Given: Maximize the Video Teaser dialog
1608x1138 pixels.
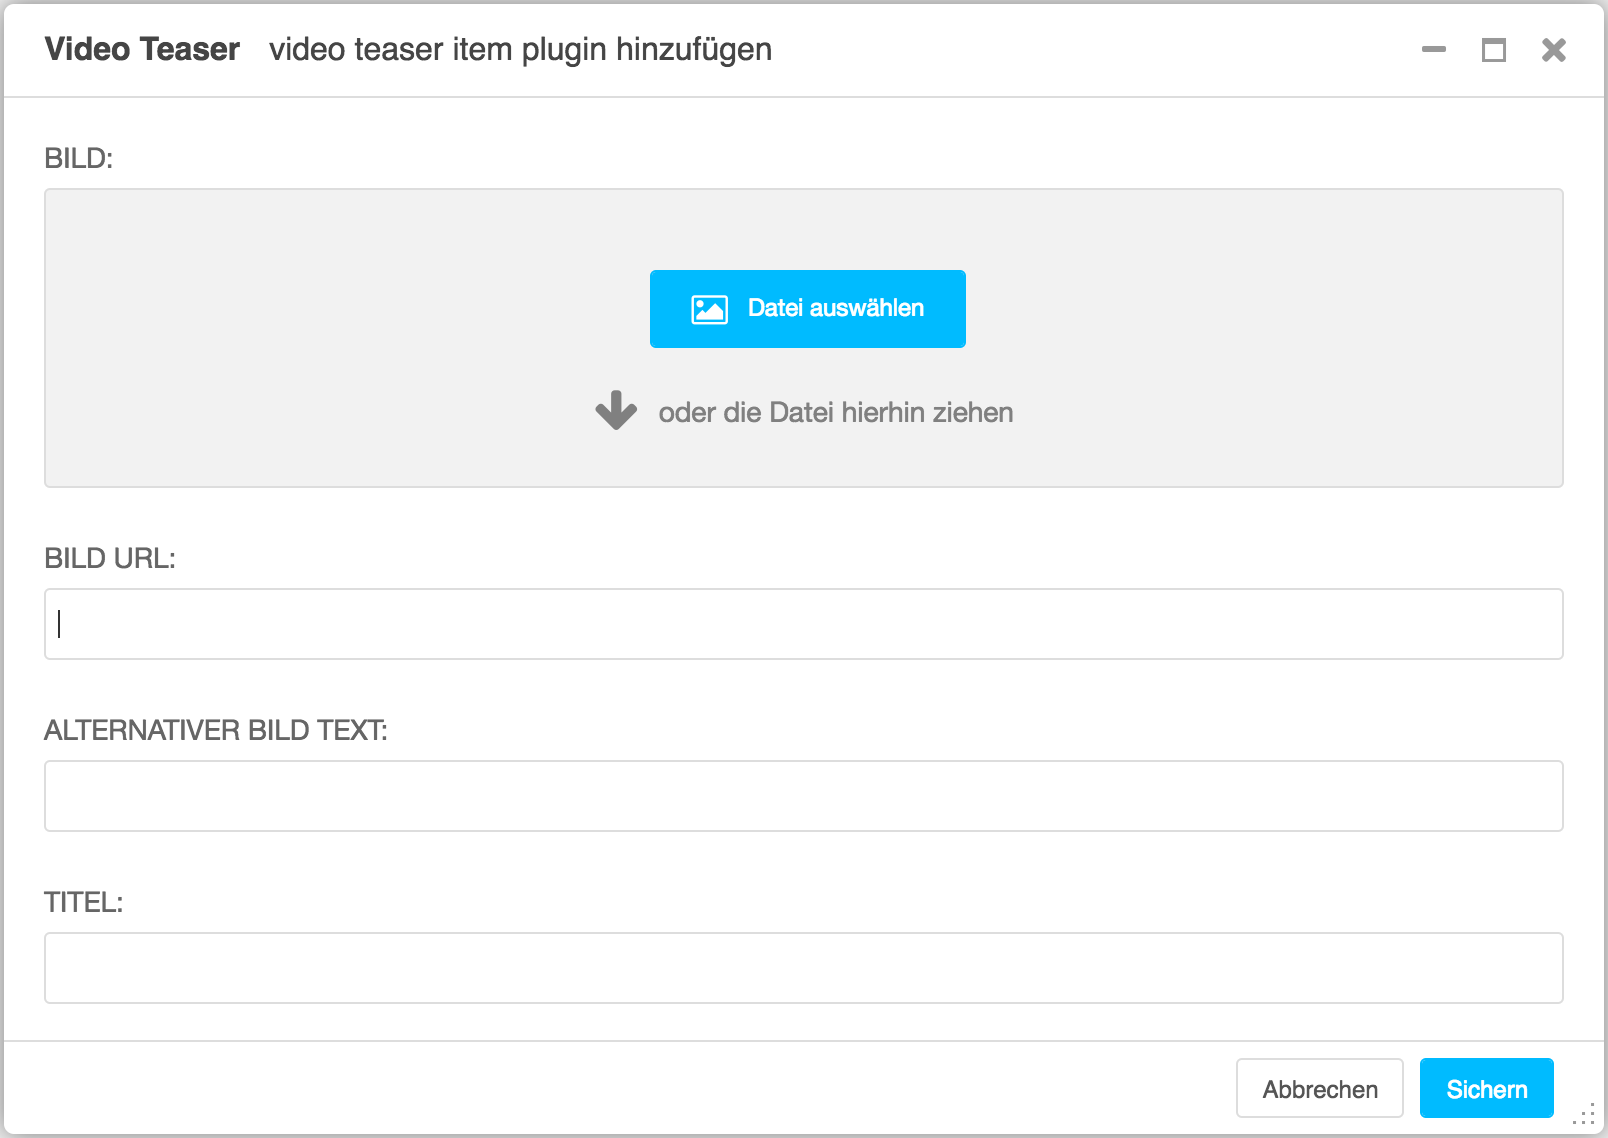Looking at the screenshot, I should click(x=1494, y=49).
